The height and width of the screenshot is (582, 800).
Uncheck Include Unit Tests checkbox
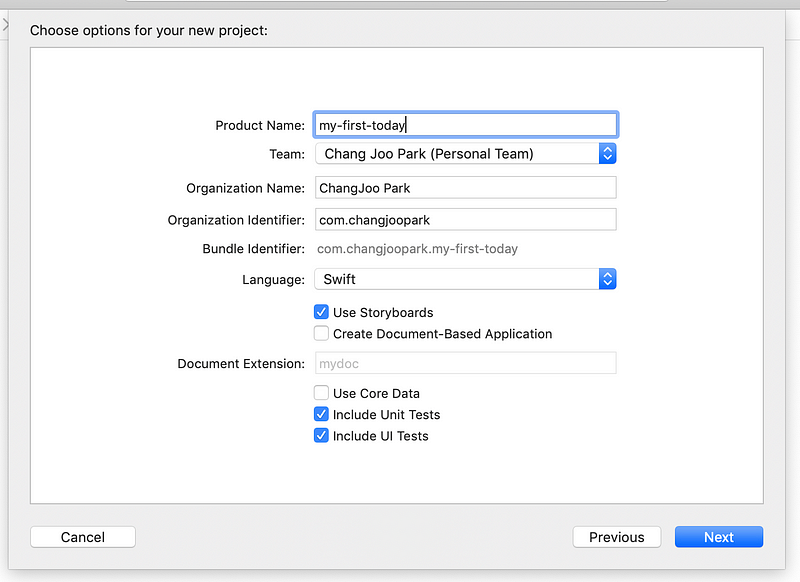(x=321, y=414)
